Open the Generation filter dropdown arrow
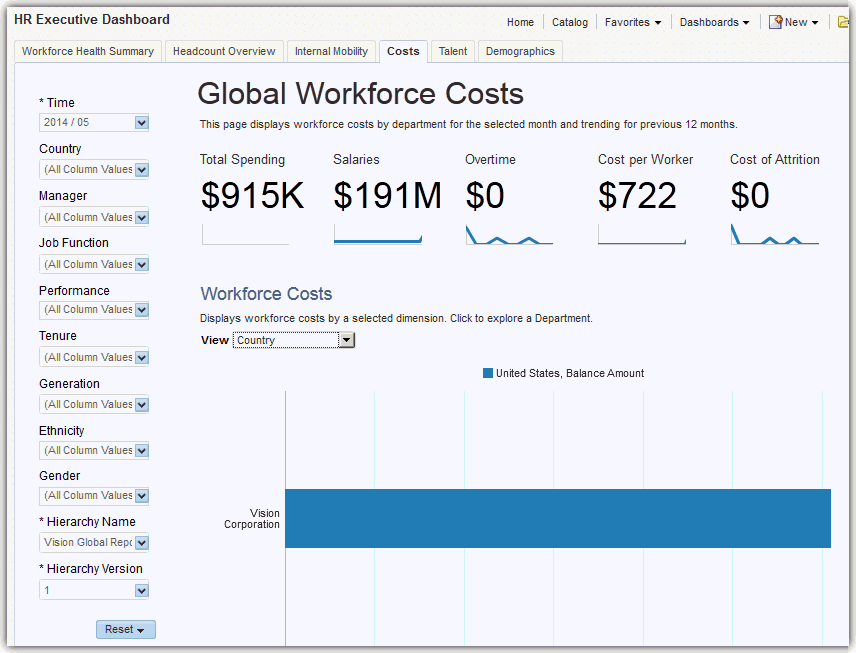Screen dimensions: 856x653 (x=141, y=405)
